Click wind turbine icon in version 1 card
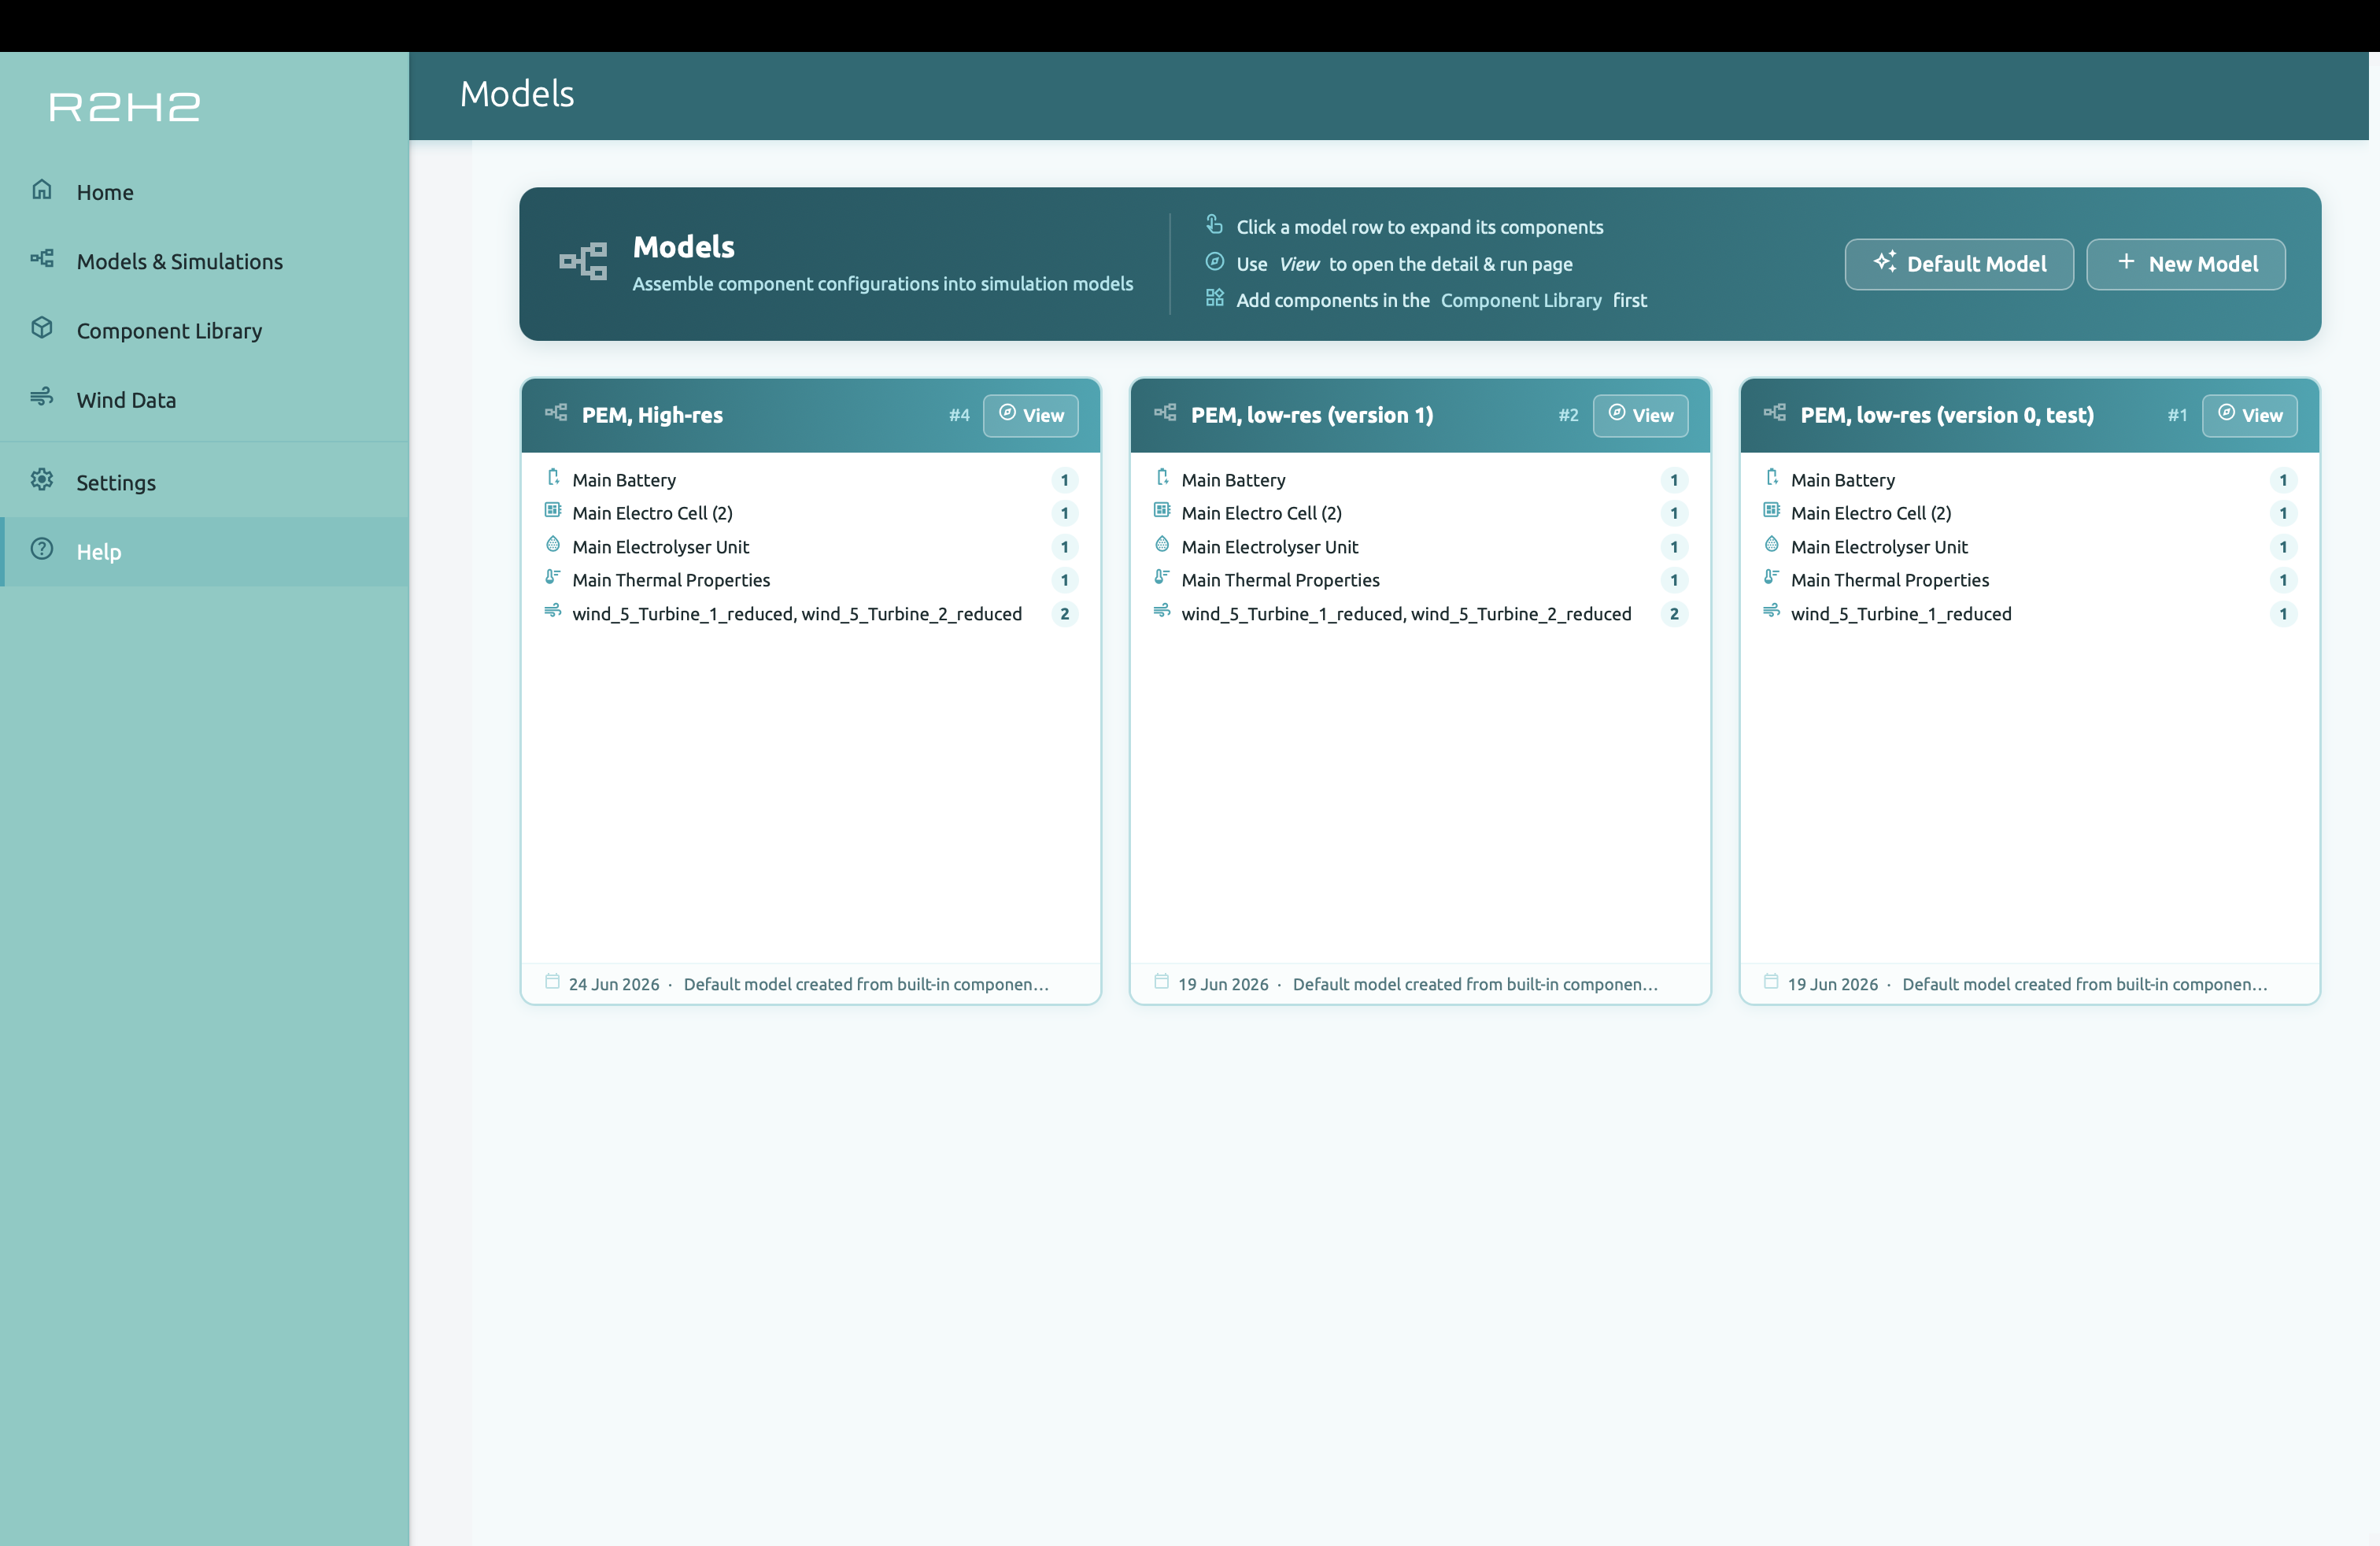Image resolution: width=2380 pixels, height=1546 pixels. click(1162, 611)
